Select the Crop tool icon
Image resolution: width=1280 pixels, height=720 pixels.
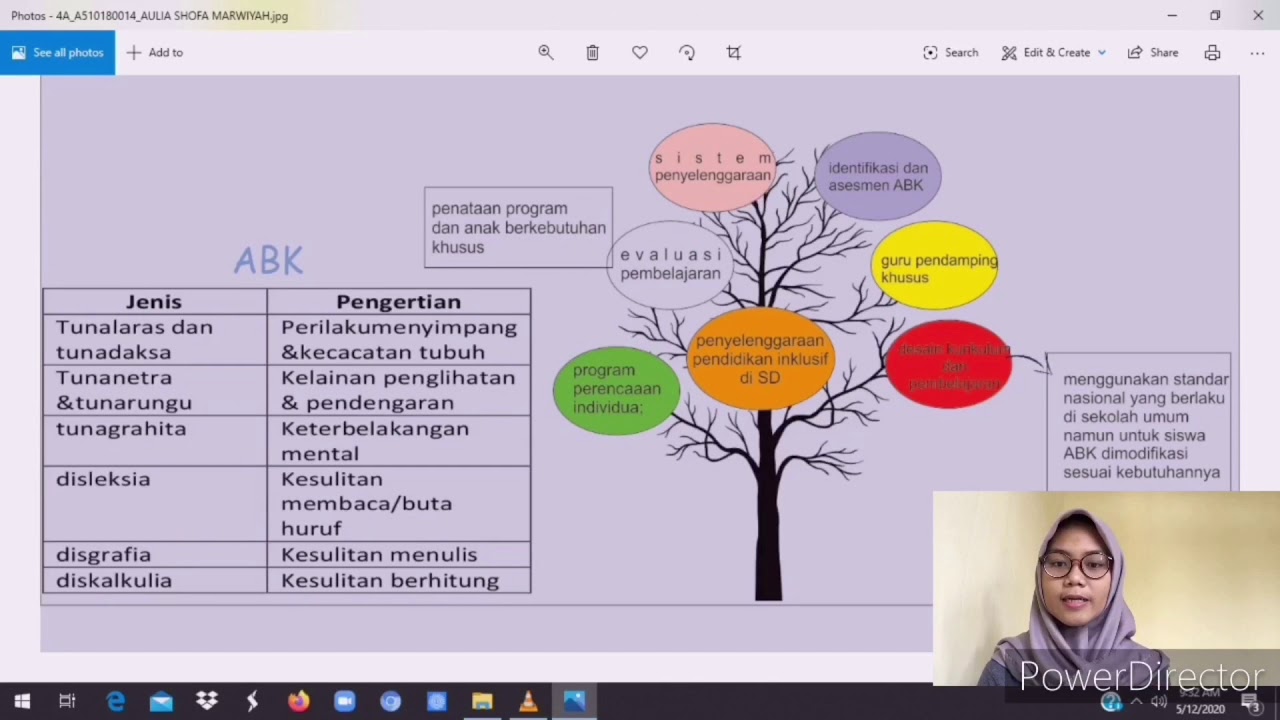click(734, 53)
